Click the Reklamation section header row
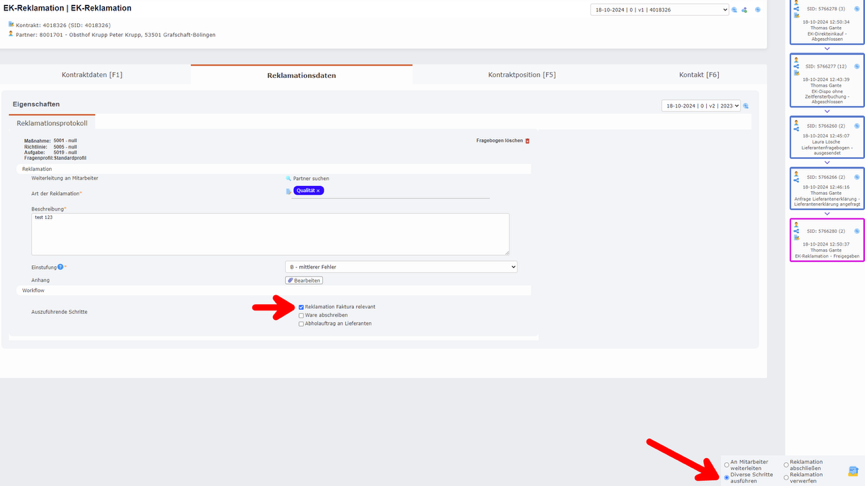The width and height of the screenshot is (865, 486). click(274, 169)
